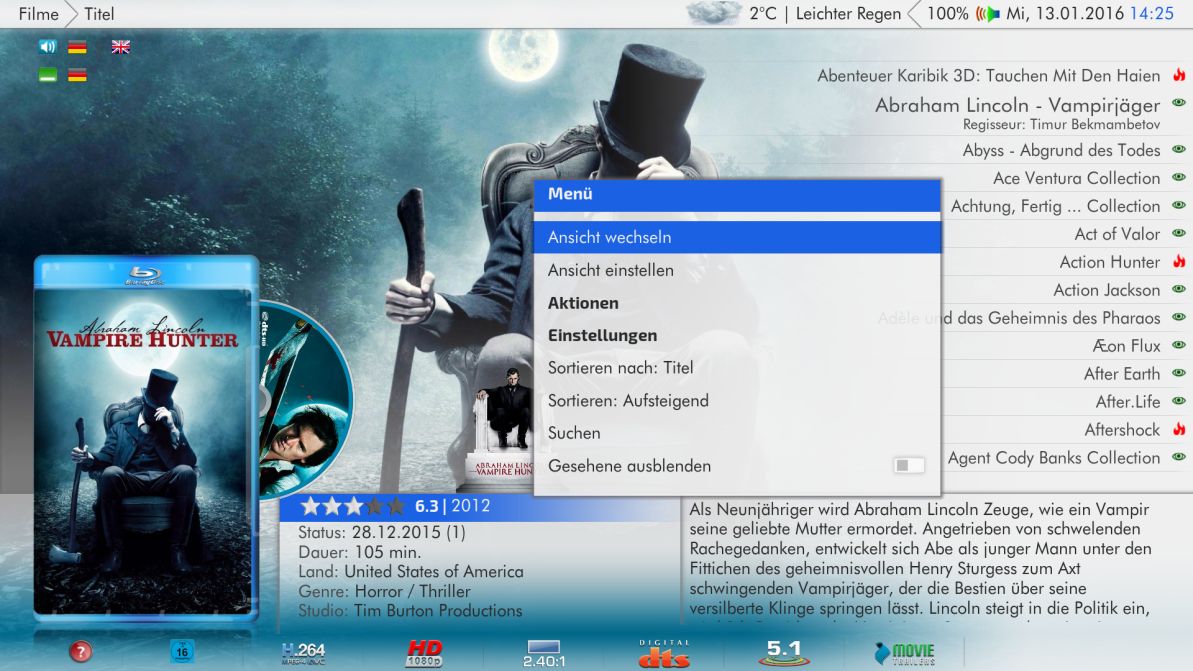This screenshot has width=1193, height=671.
Task: Click the Digital DTS audio icon
Action: [x=664, y=653]
